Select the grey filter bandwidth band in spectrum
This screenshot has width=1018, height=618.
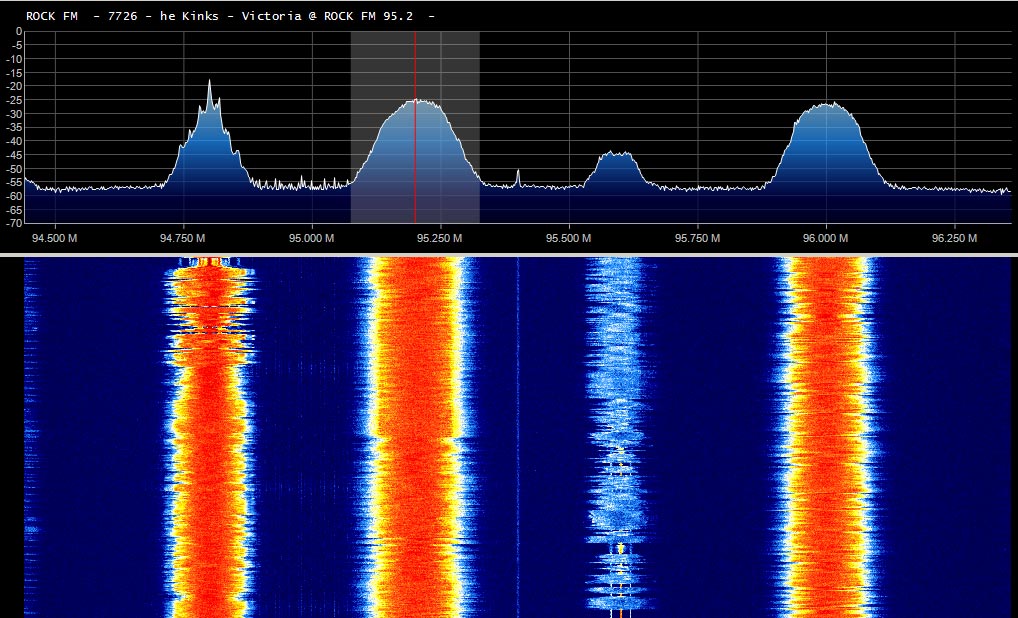point(415,127)
